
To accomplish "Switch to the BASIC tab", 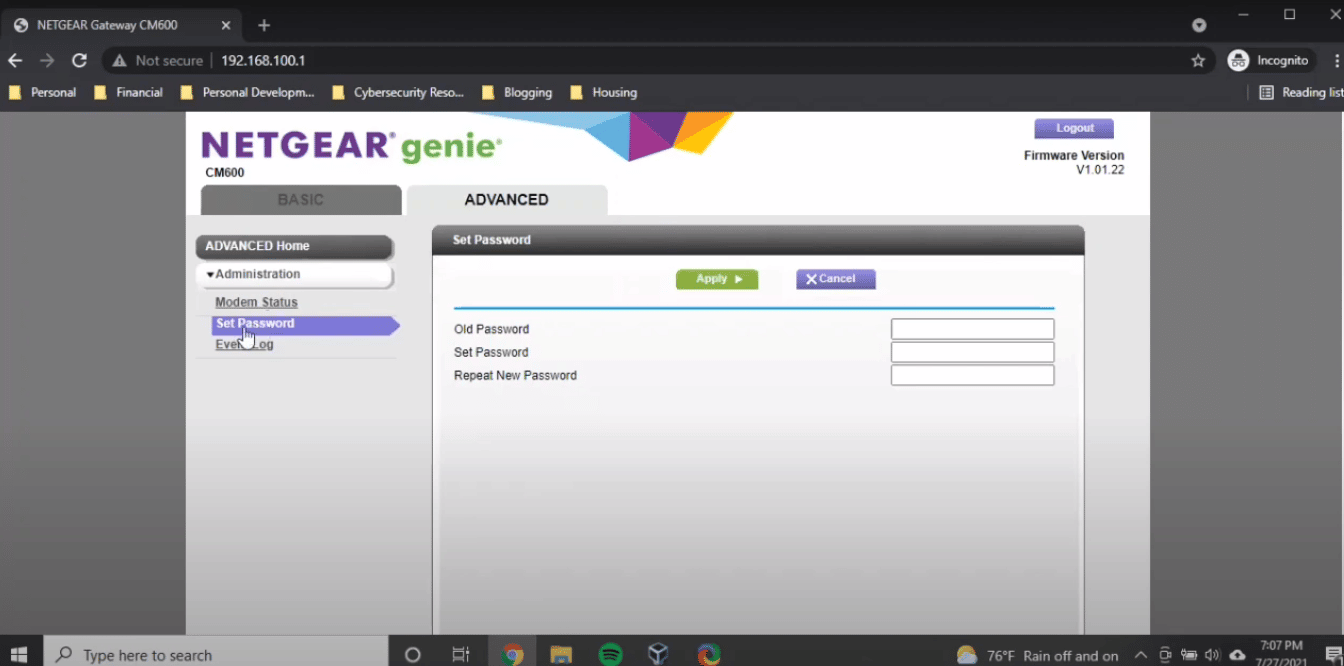I will pos(301,200).
